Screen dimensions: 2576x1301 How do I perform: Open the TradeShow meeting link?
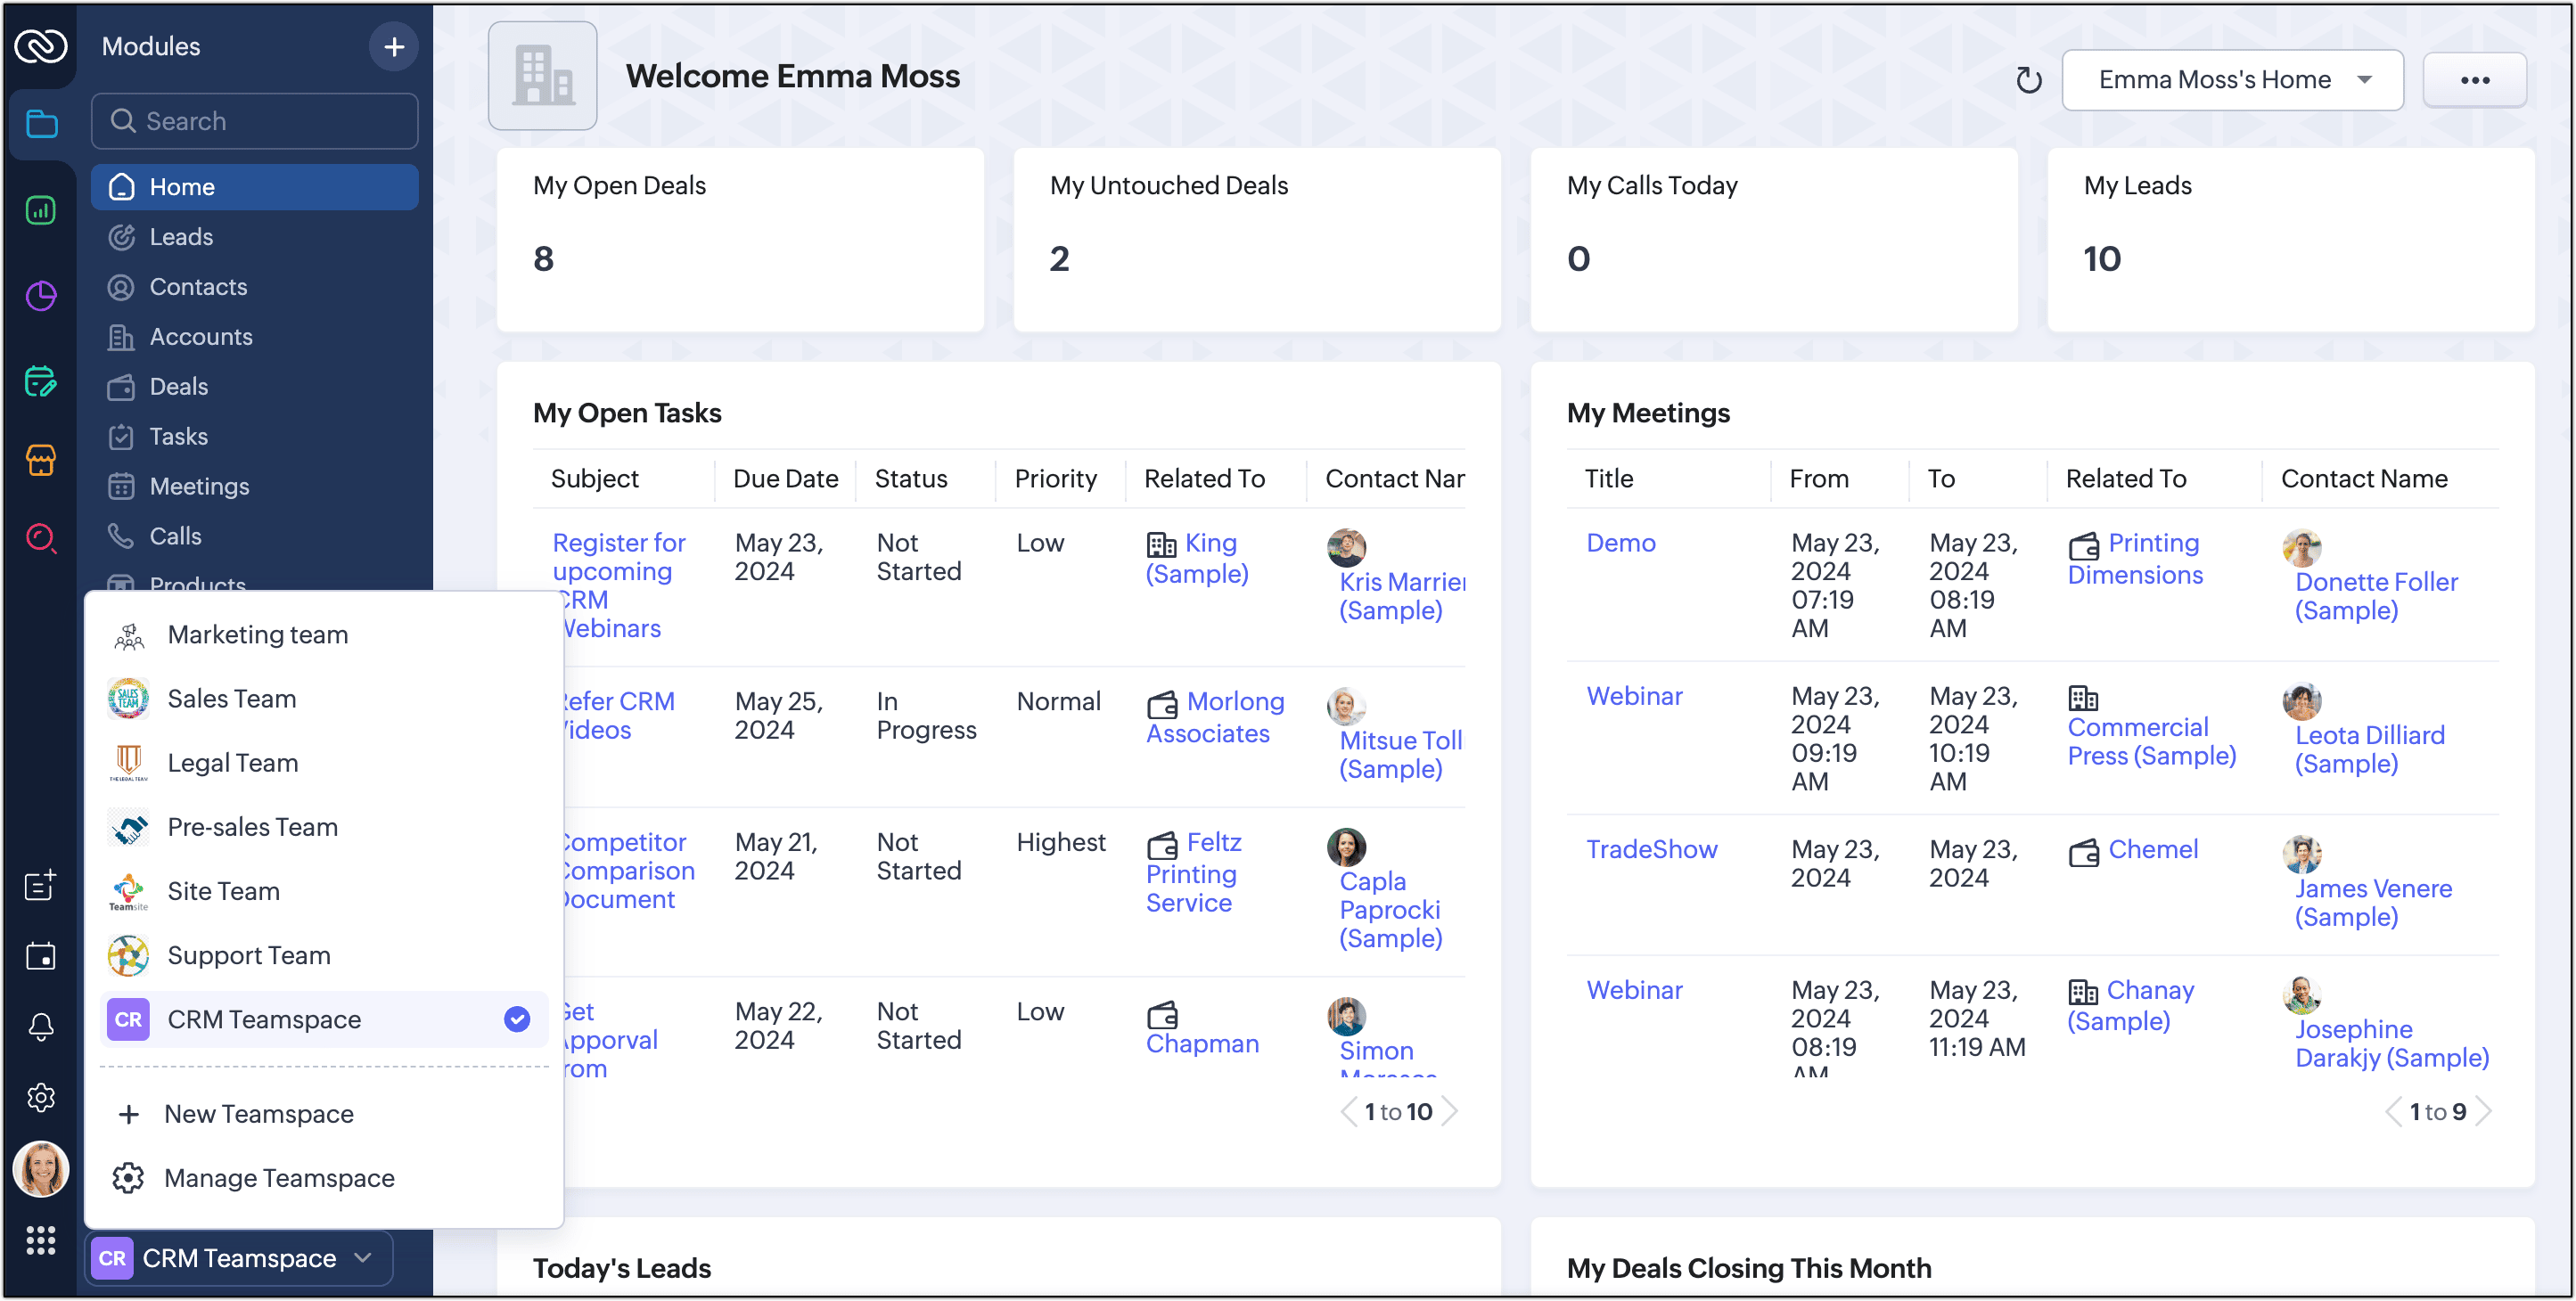1651,849
